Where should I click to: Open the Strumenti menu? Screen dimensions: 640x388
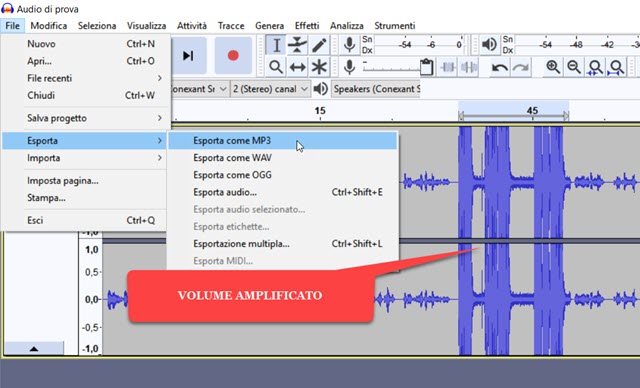pos(395,26)
